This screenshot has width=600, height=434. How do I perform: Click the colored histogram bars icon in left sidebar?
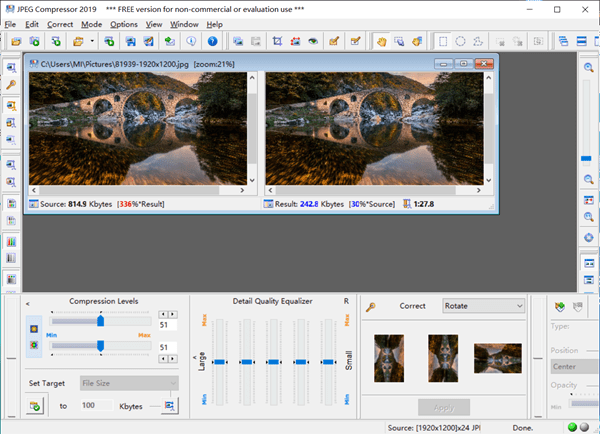pos(11,241)
